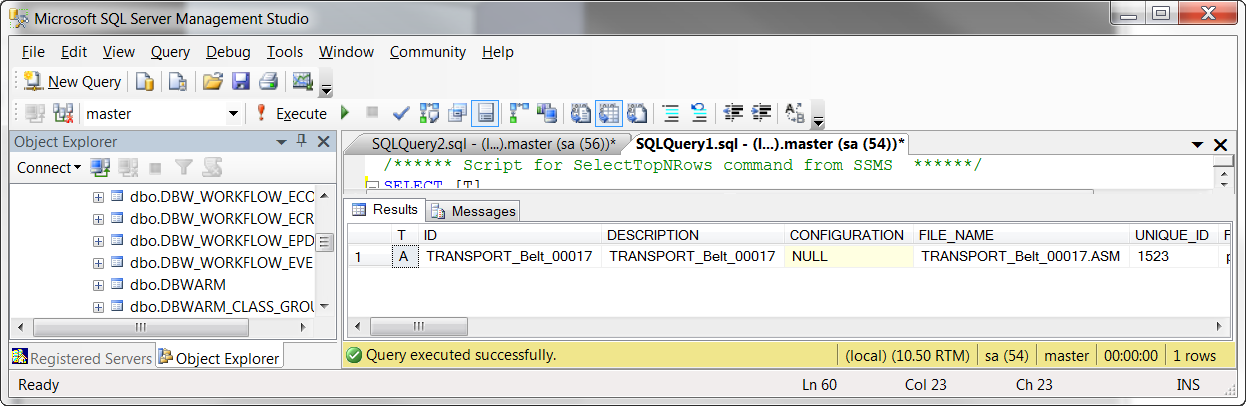Click the Object Explorer filter icon
This screenshot has width=1246, height=406.
(x=184, y=168)
